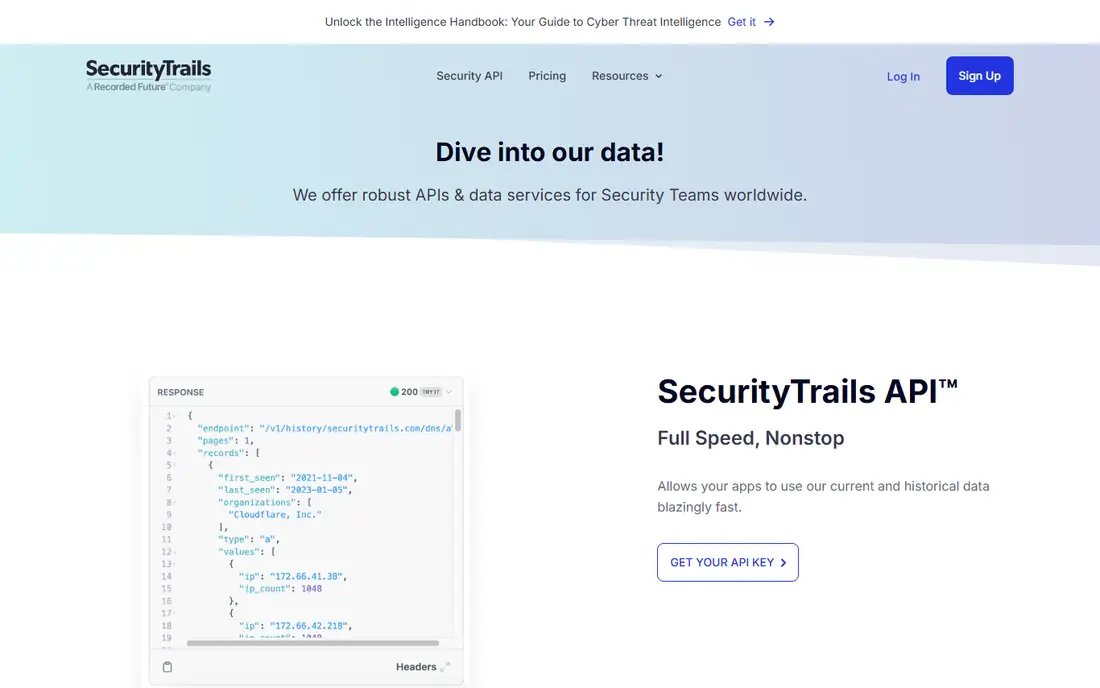The image size is (1100, 688).
Task: Collapse the "values" array at line 12
Action: tap(175, 552)
